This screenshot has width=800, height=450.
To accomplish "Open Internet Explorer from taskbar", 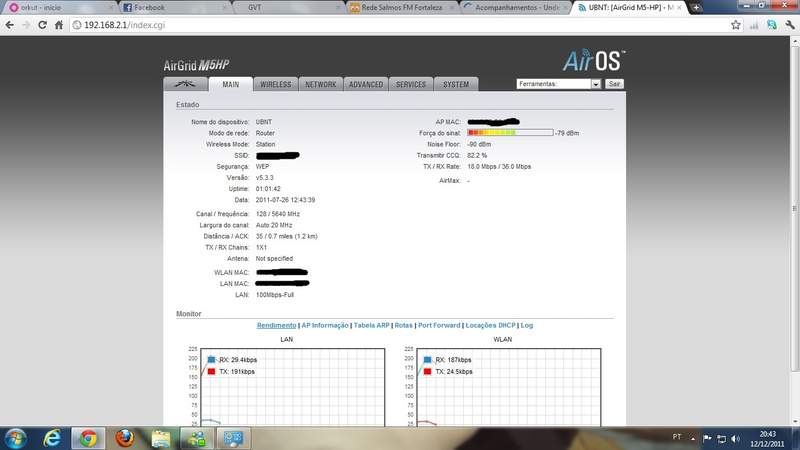I will tap(52, 438).
